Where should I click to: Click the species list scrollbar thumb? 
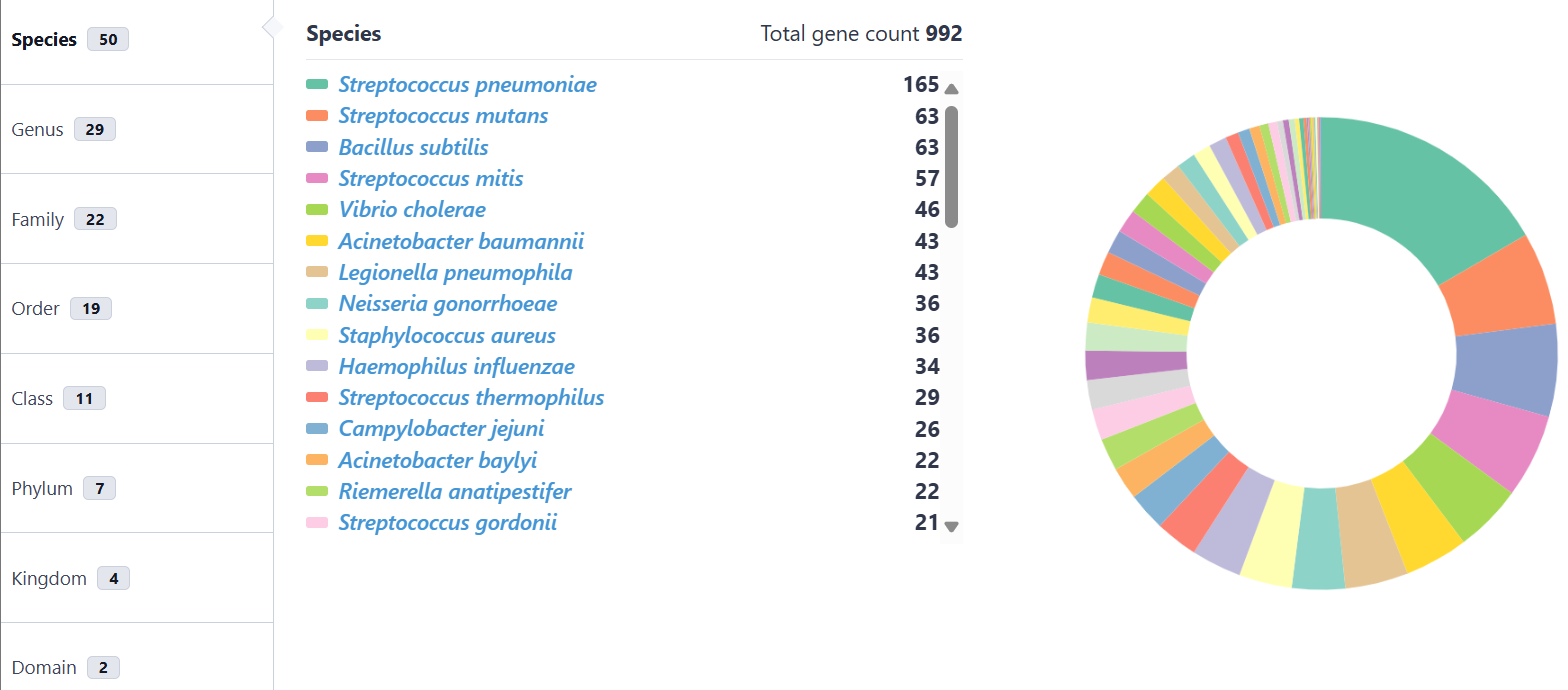coord(951,166)
